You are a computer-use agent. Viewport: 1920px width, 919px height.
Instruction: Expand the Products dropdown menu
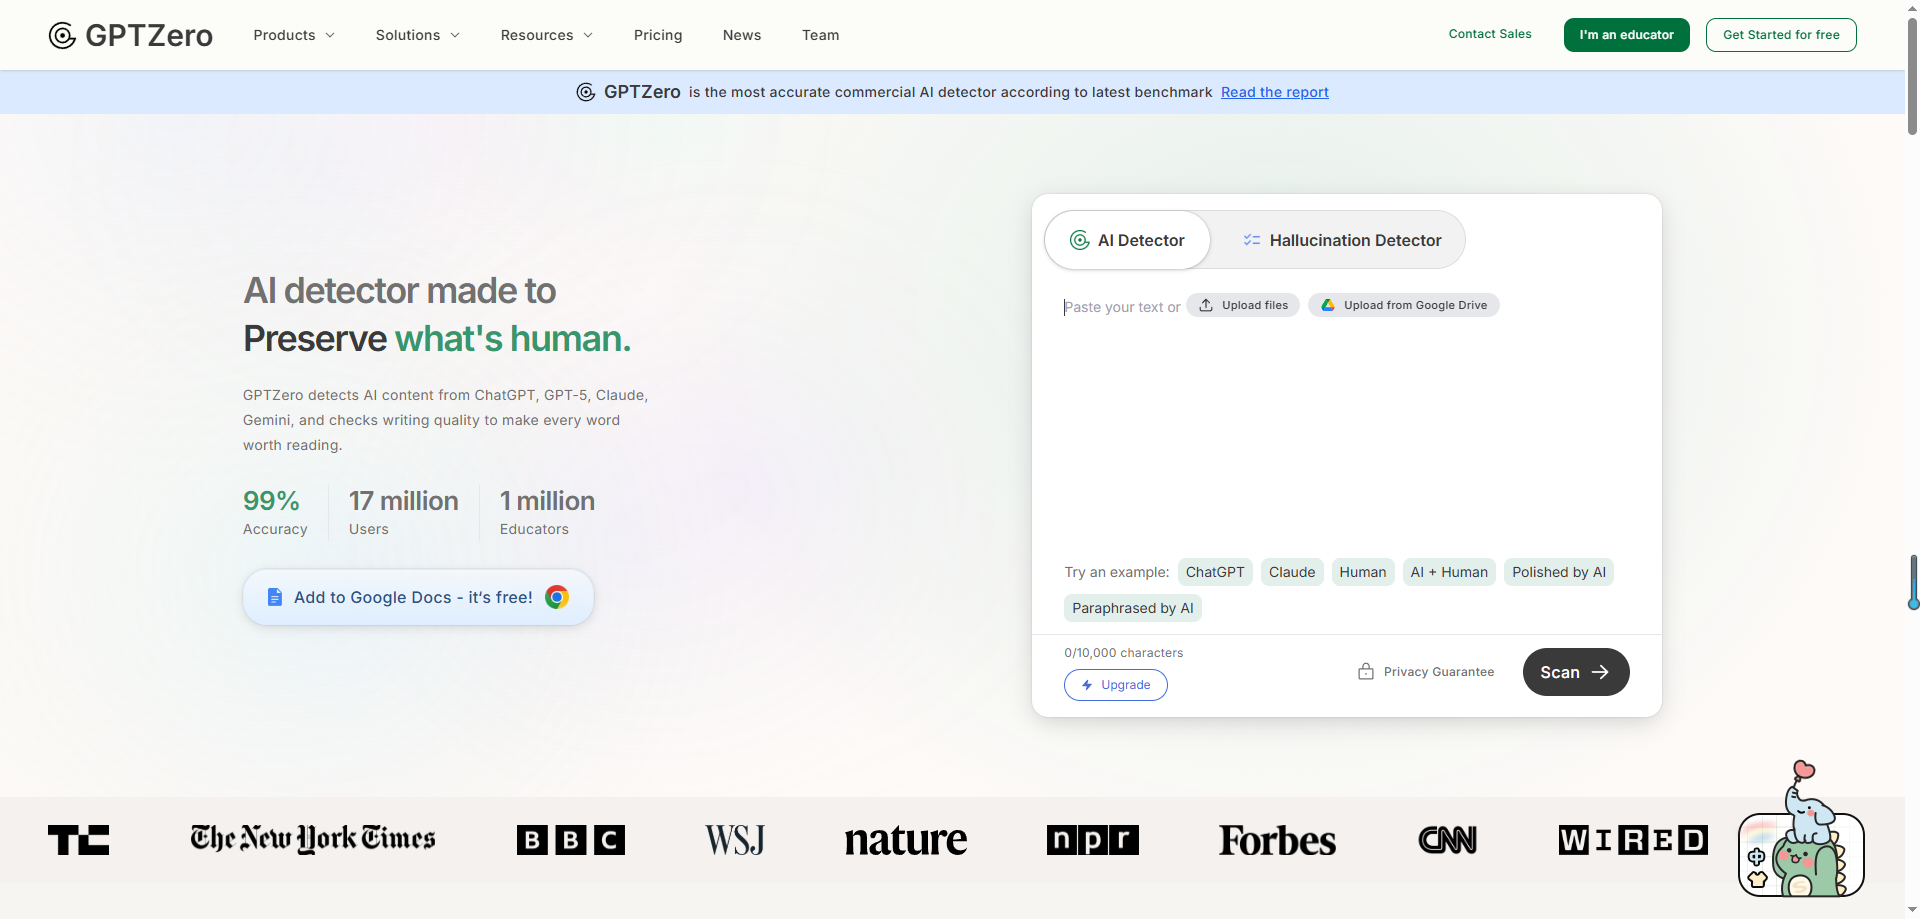pyautogui.click(x=294, y=35)
